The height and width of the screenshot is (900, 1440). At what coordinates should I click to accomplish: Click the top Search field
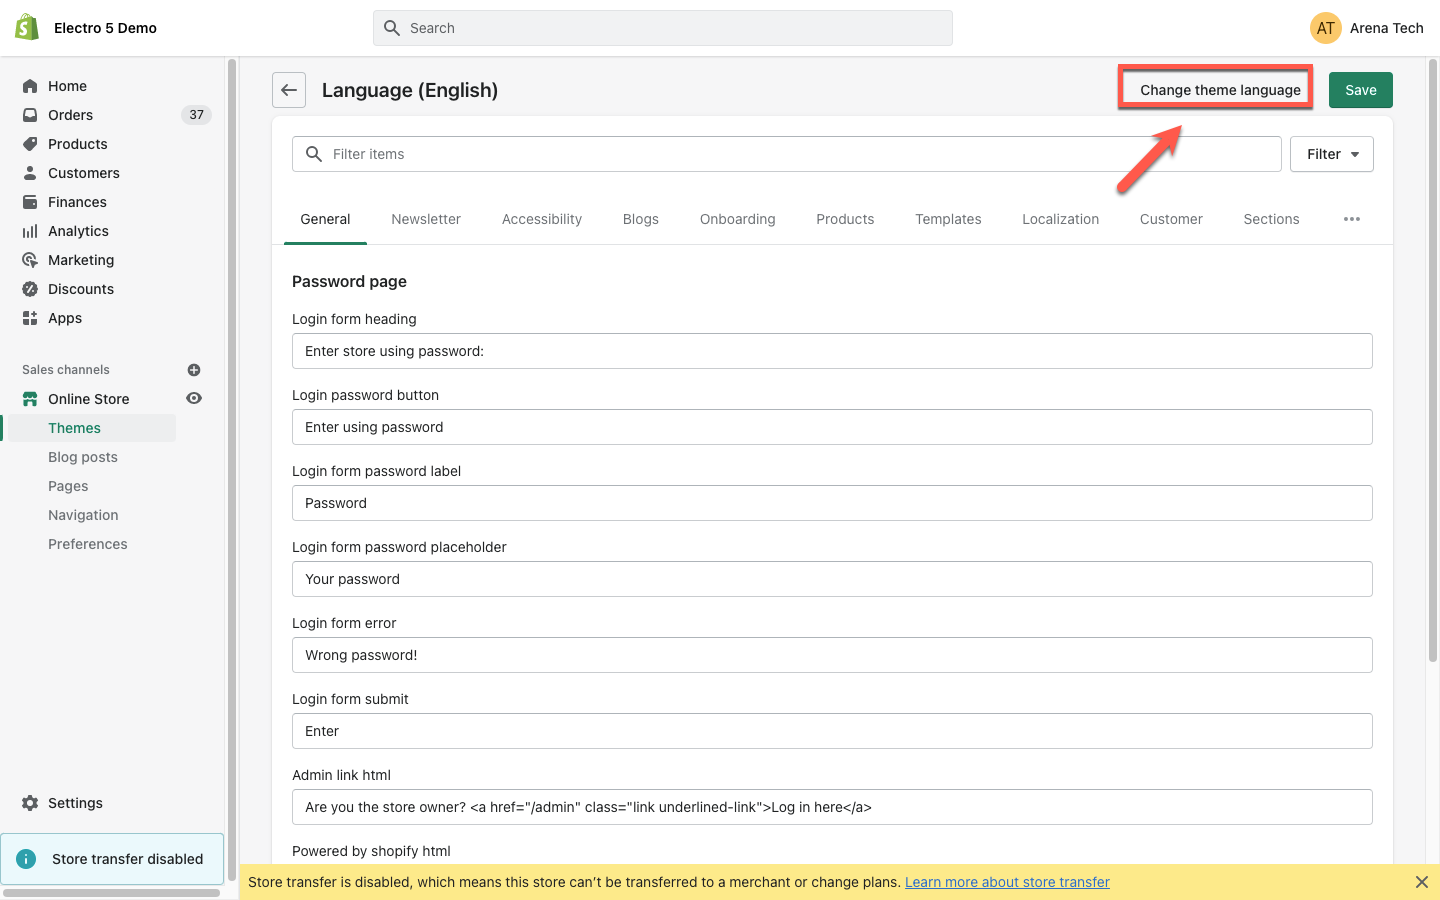(x=663, y=28)
